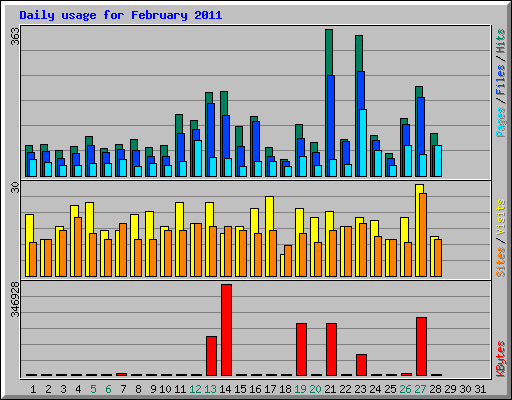Screen dimensions: 512x400
Task: Click the day 11 axis label
Action: point(180,389)
